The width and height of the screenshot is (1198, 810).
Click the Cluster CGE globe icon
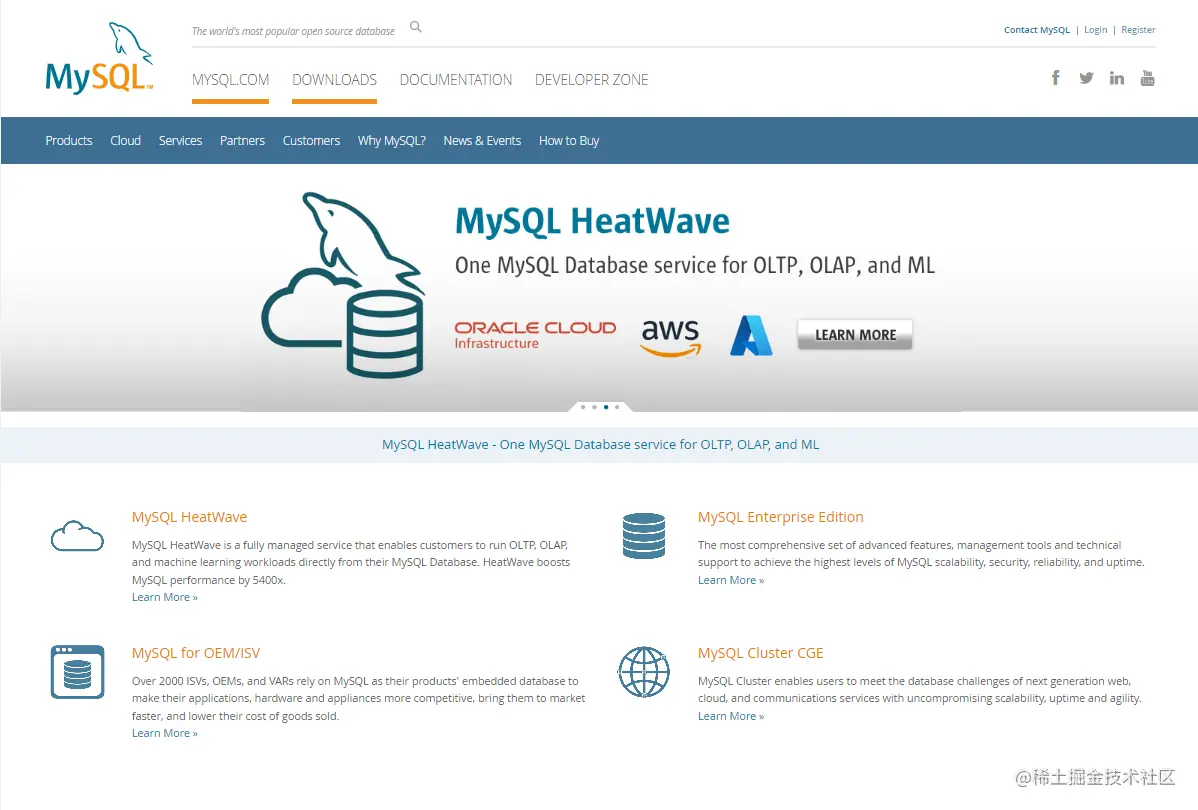coord(644,672)
